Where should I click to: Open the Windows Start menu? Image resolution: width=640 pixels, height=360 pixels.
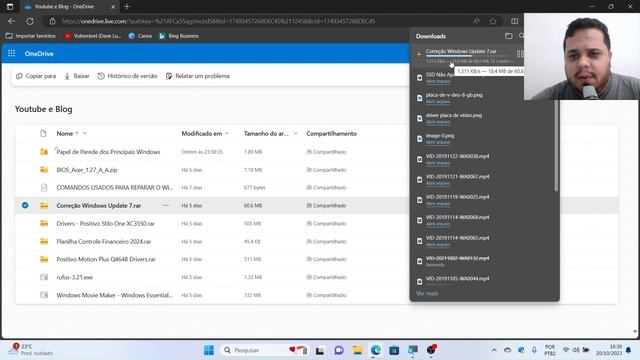(209, 350)
